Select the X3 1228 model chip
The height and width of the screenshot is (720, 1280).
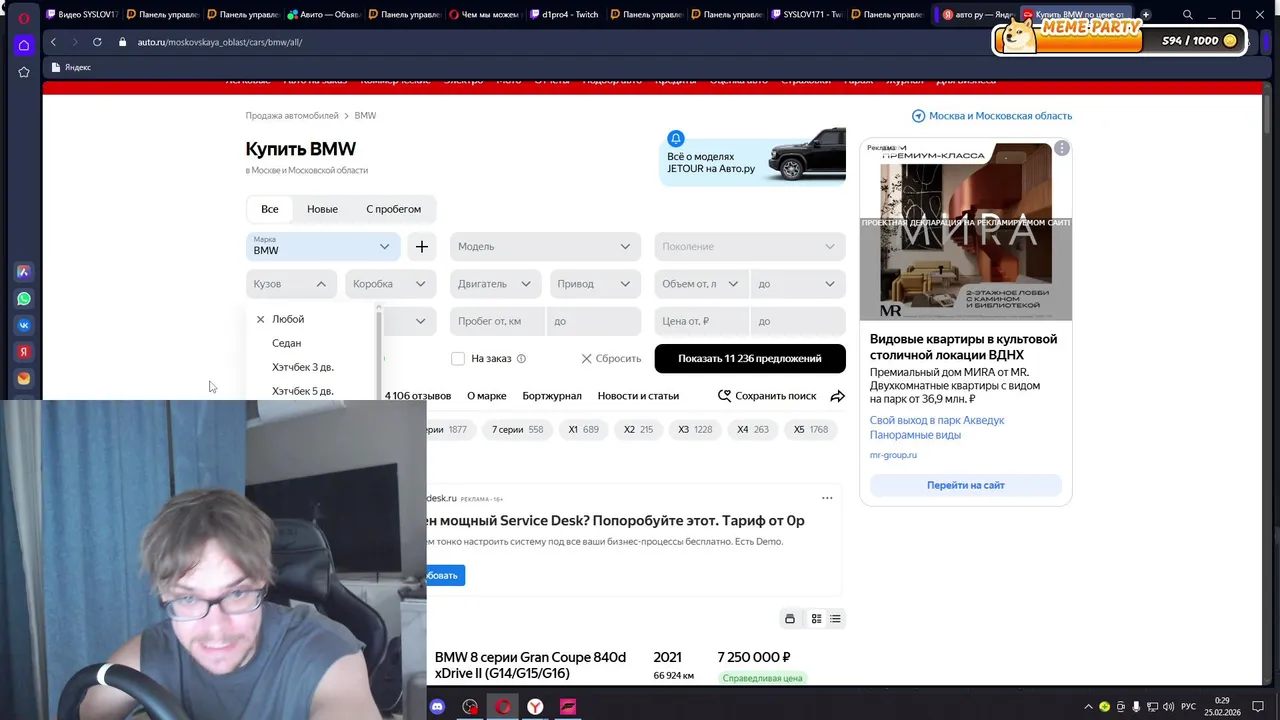pyautogui.click(x=695, y=429)
